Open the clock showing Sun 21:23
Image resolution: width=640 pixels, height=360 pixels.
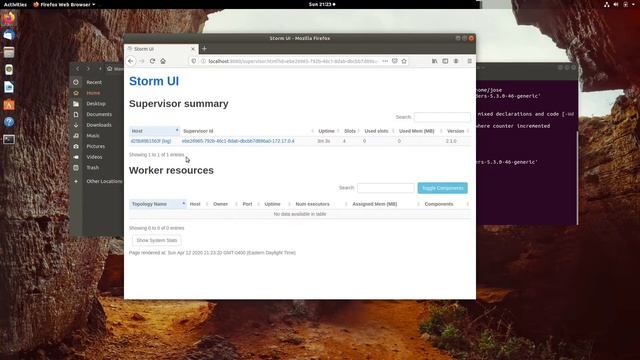click(322, 4)
